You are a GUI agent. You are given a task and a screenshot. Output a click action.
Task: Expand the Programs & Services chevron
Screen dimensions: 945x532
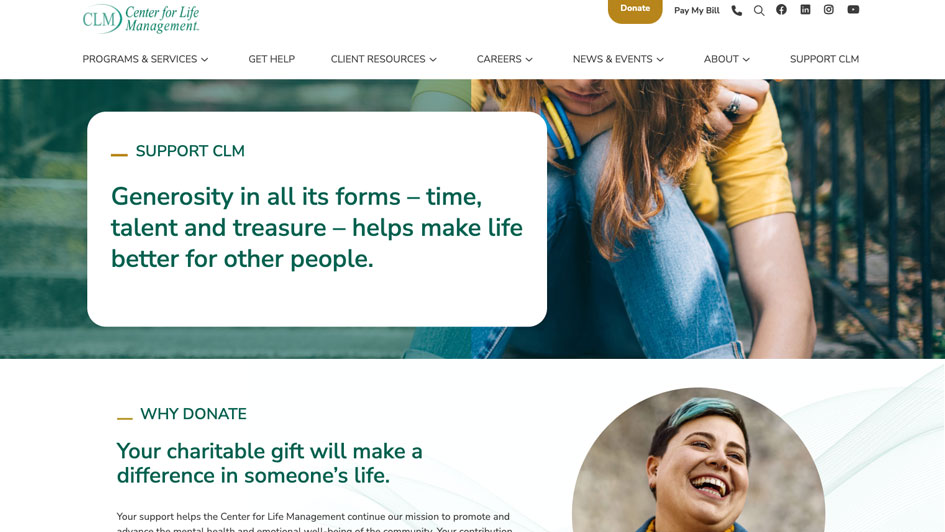(x=205, y=60)
